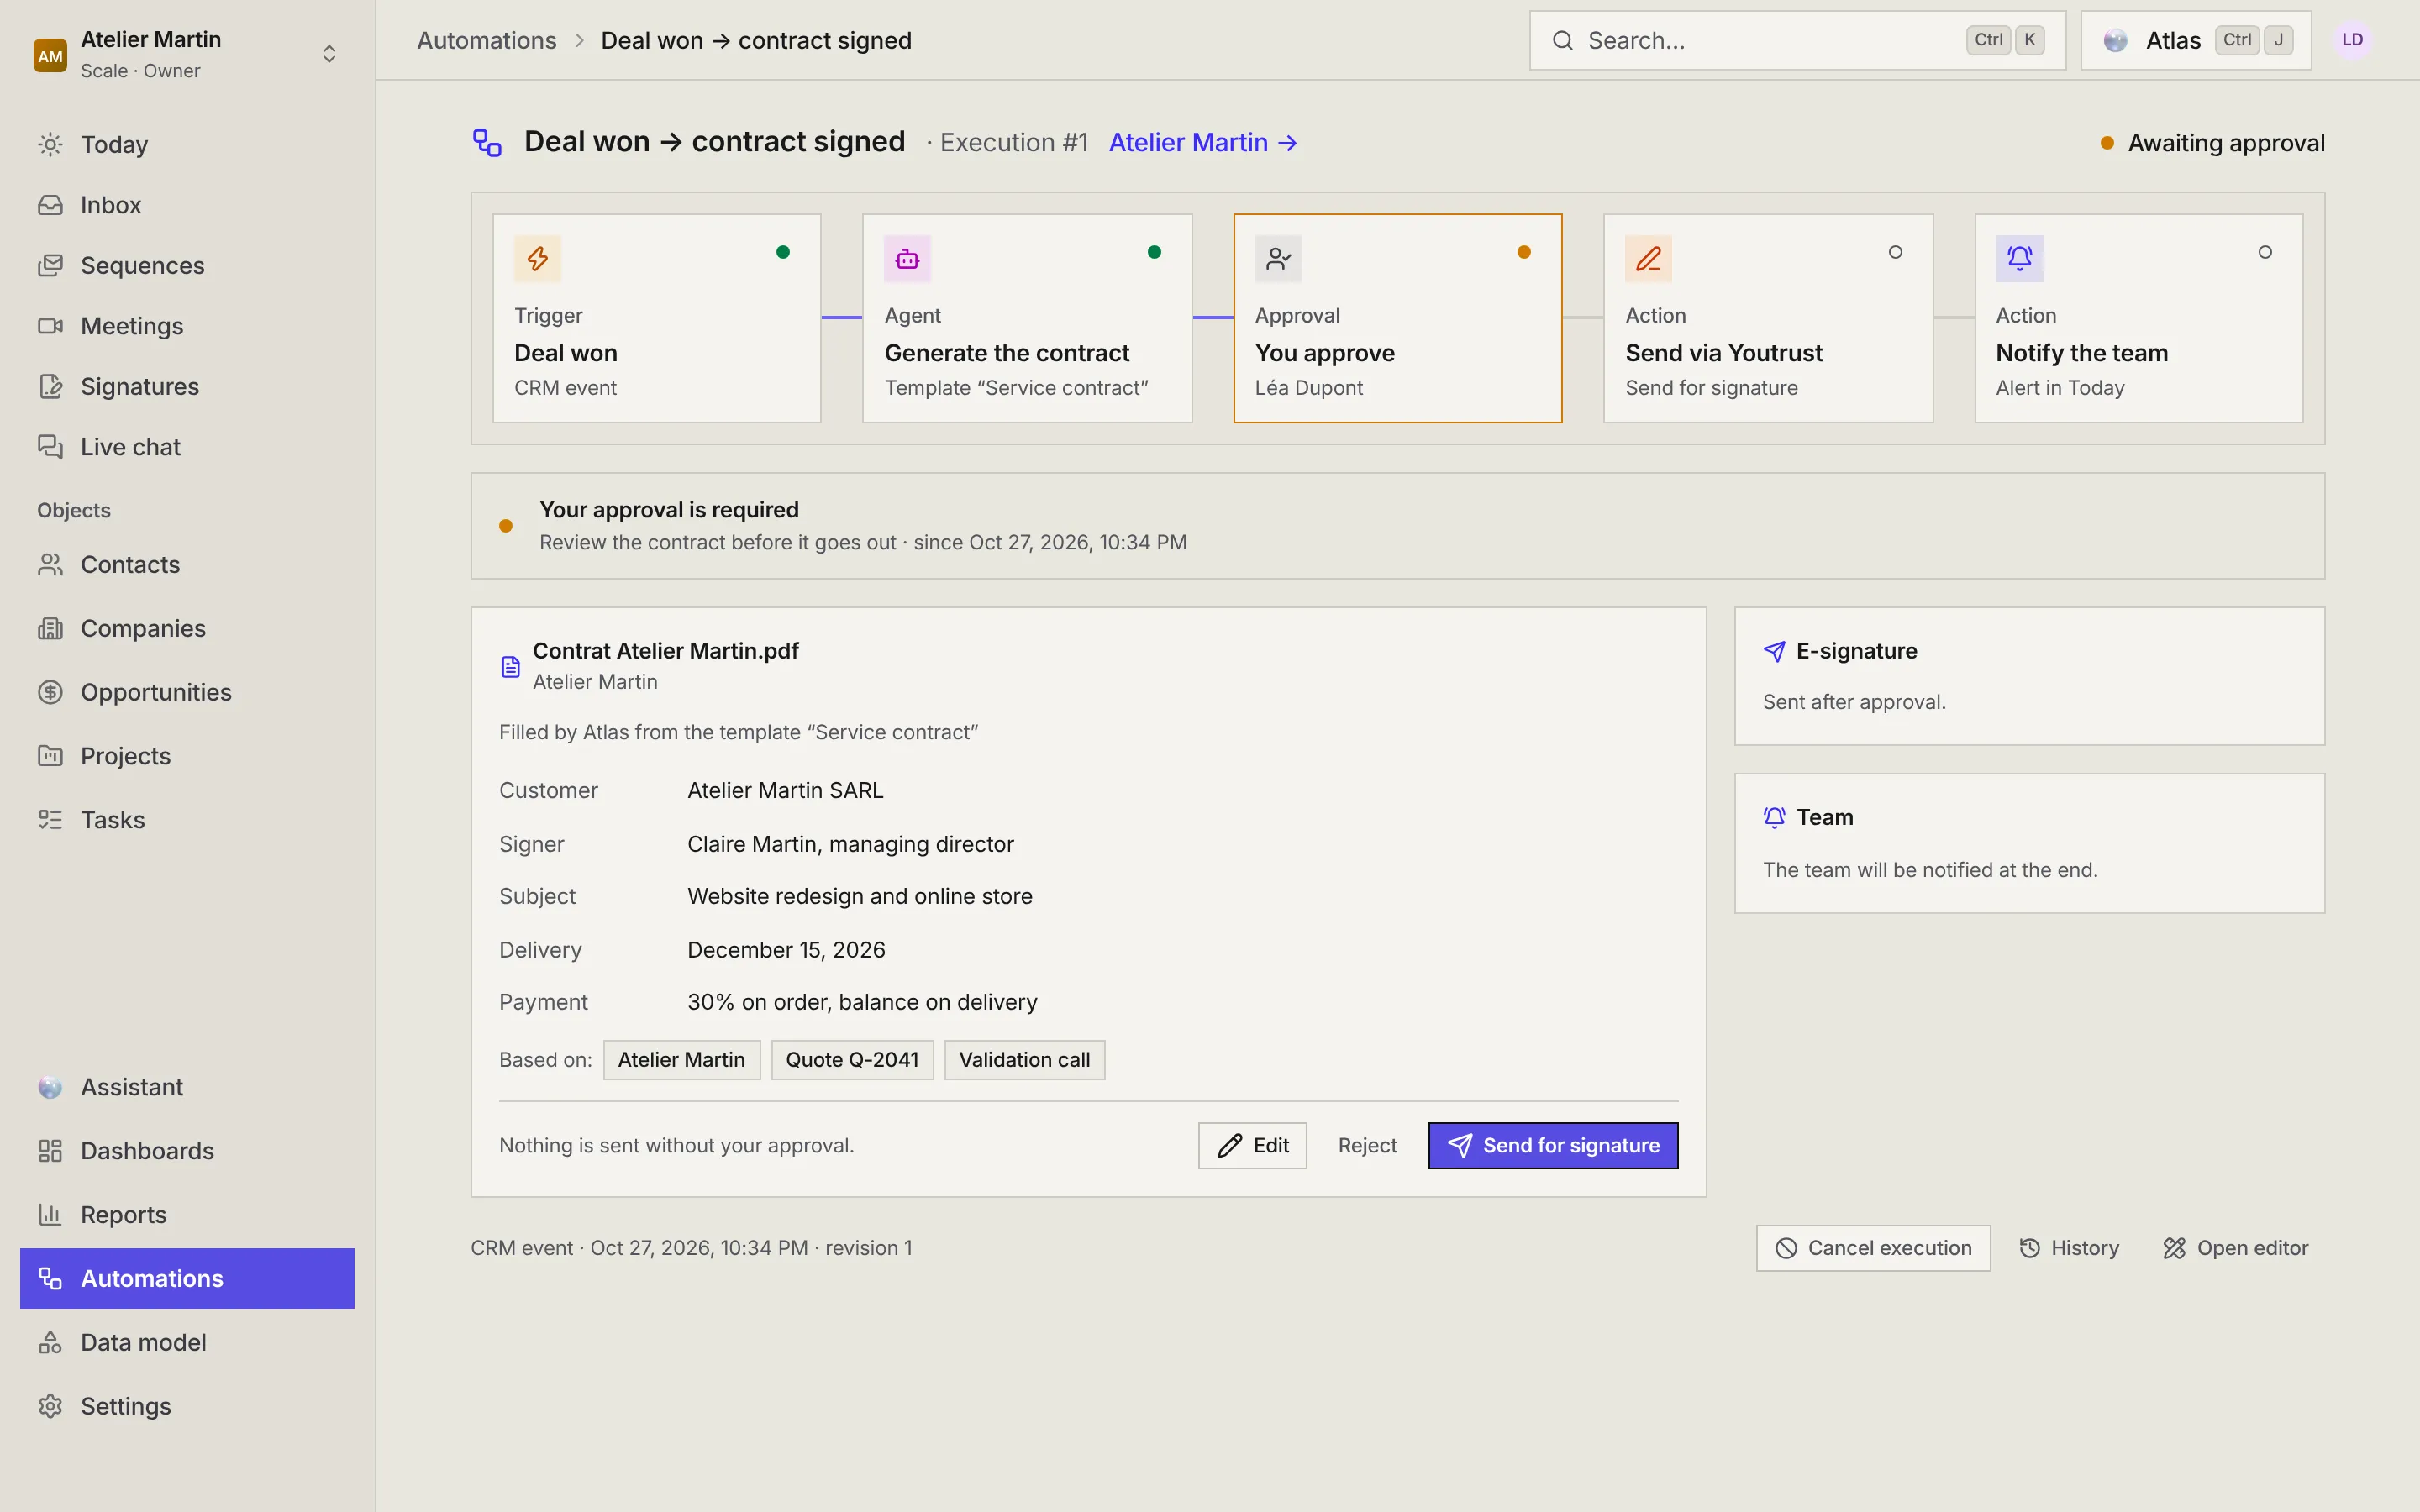2420x1512 pixels.
Task: Select the Trigger Deal won step card
Action: tap(657, 318)
